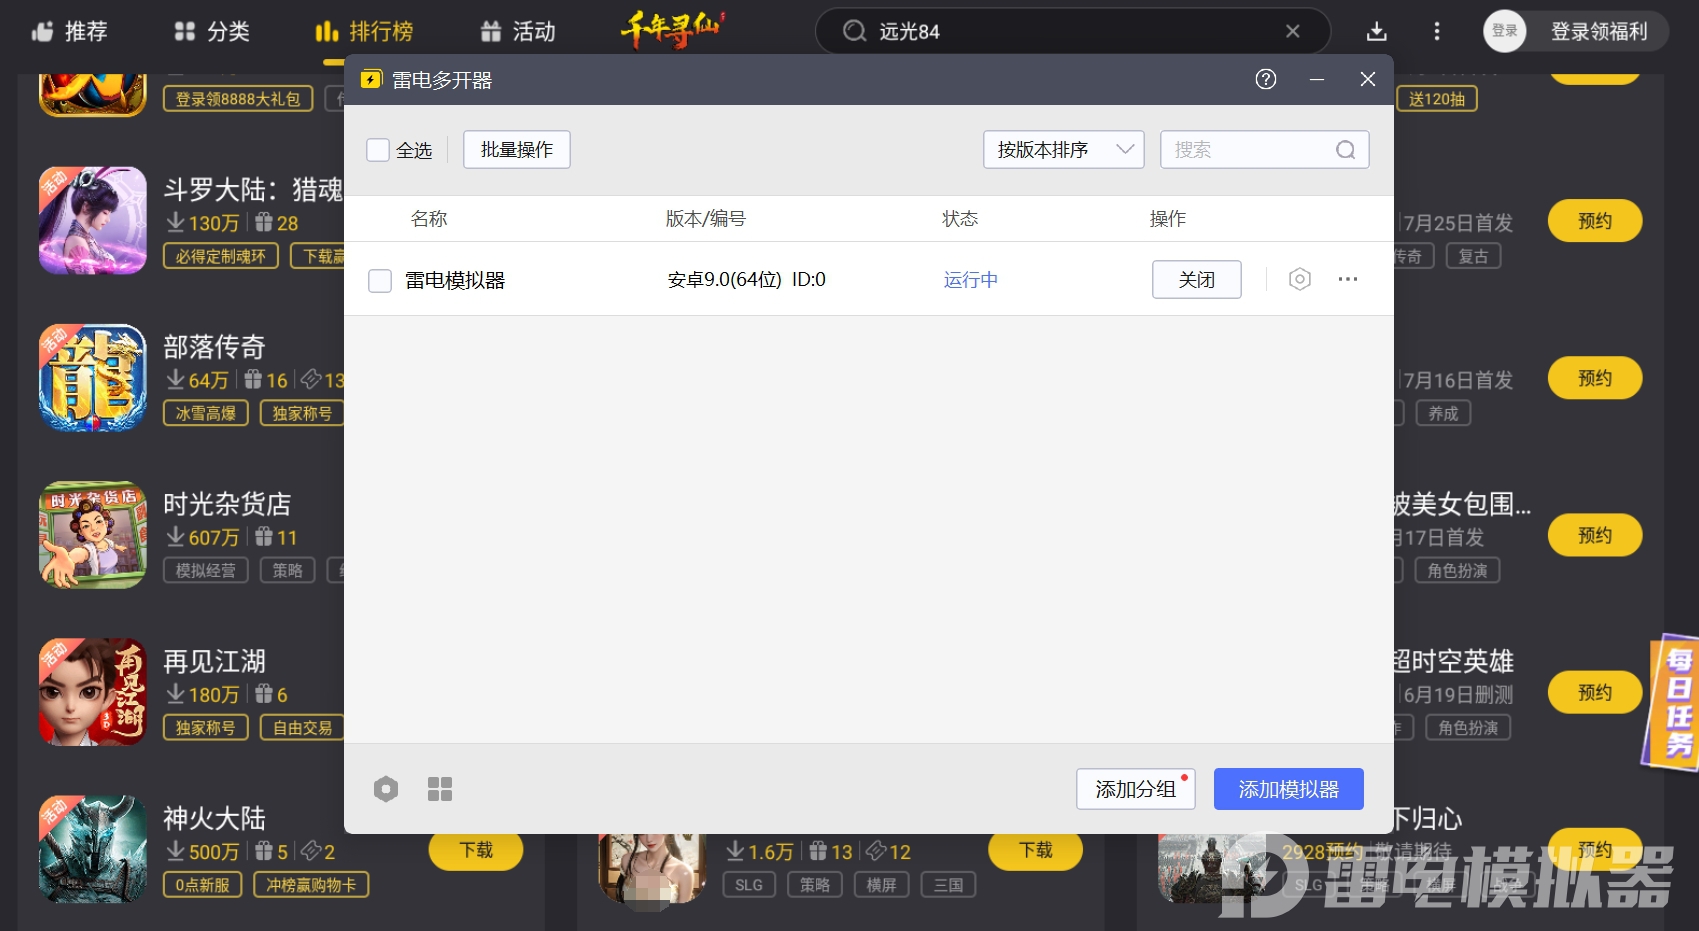The width and height of the screenshot is (1699, 931).
Task: Open settings for the 雷电模拟器 instance
Action: point(1299,279)
